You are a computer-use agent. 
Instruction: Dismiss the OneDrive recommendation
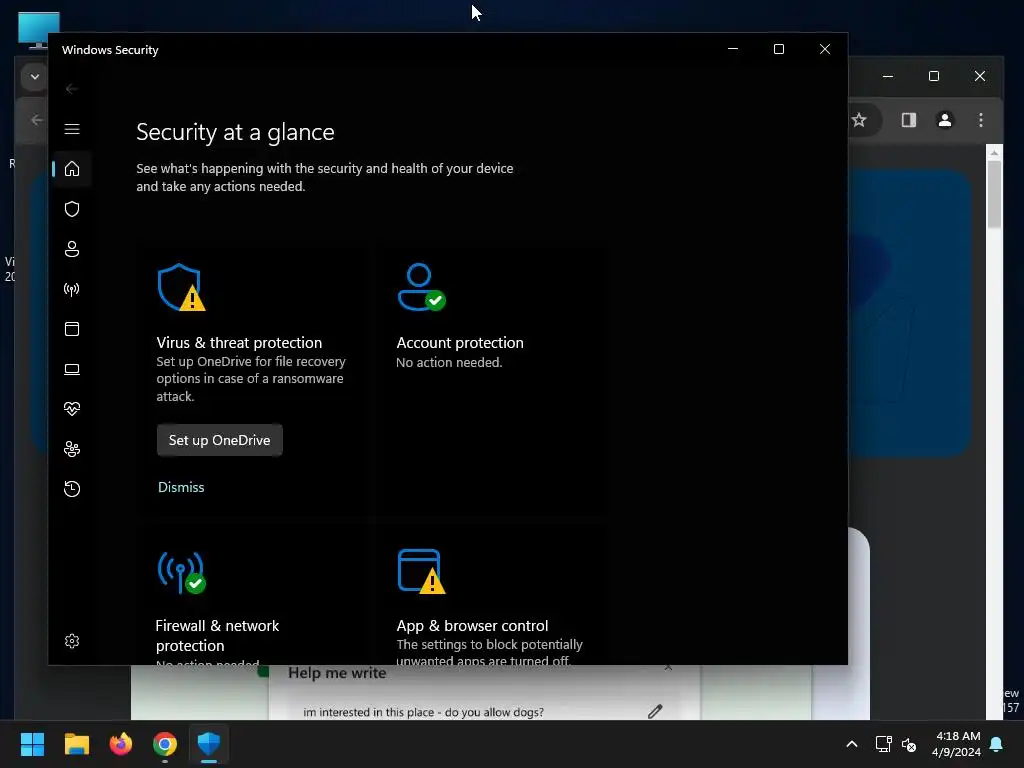tap(181, 487)
